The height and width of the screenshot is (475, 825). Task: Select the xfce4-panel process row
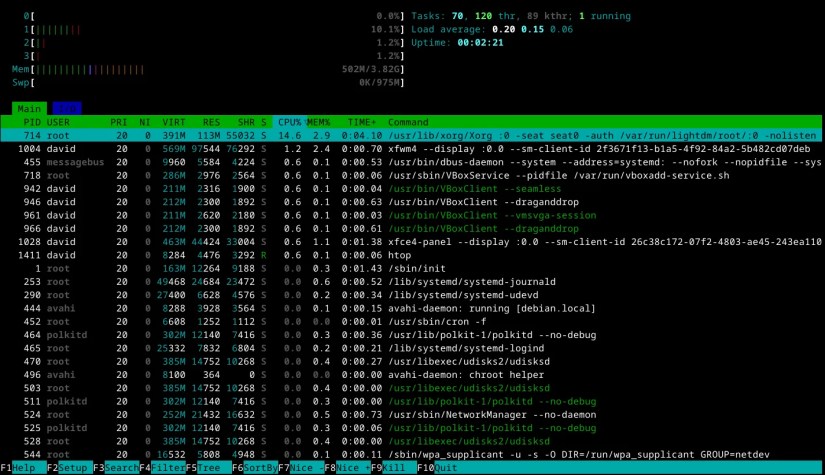[x=411, y=242]
